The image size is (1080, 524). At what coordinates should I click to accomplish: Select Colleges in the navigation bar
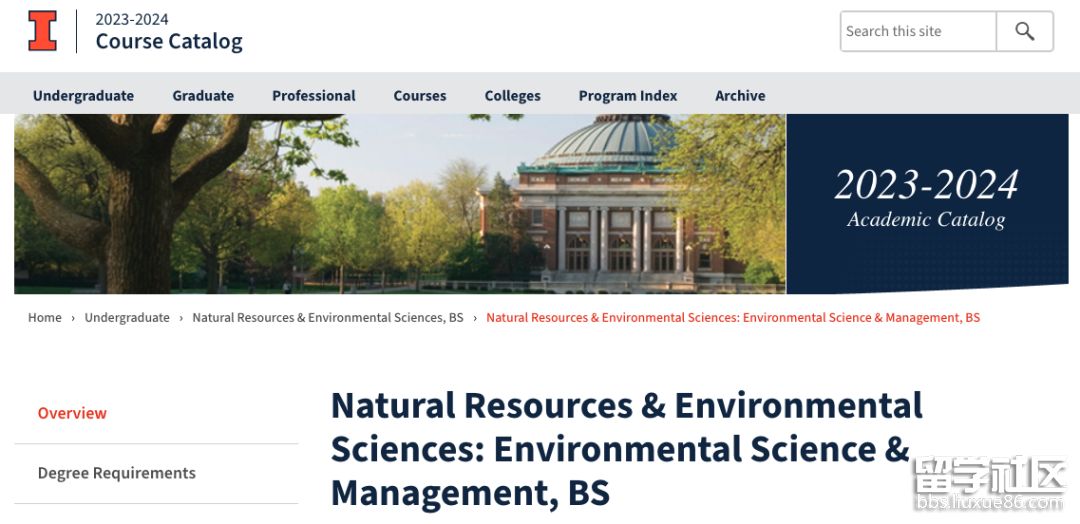click(512, 96)
